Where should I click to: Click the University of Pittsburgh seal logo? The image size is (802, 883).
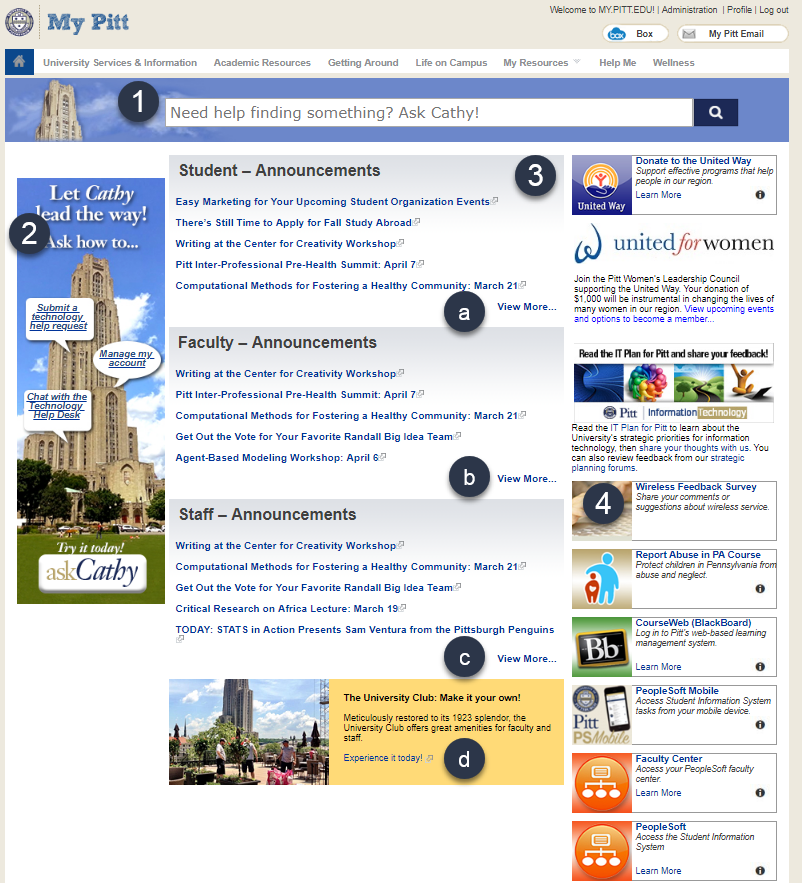click(19, 22)
